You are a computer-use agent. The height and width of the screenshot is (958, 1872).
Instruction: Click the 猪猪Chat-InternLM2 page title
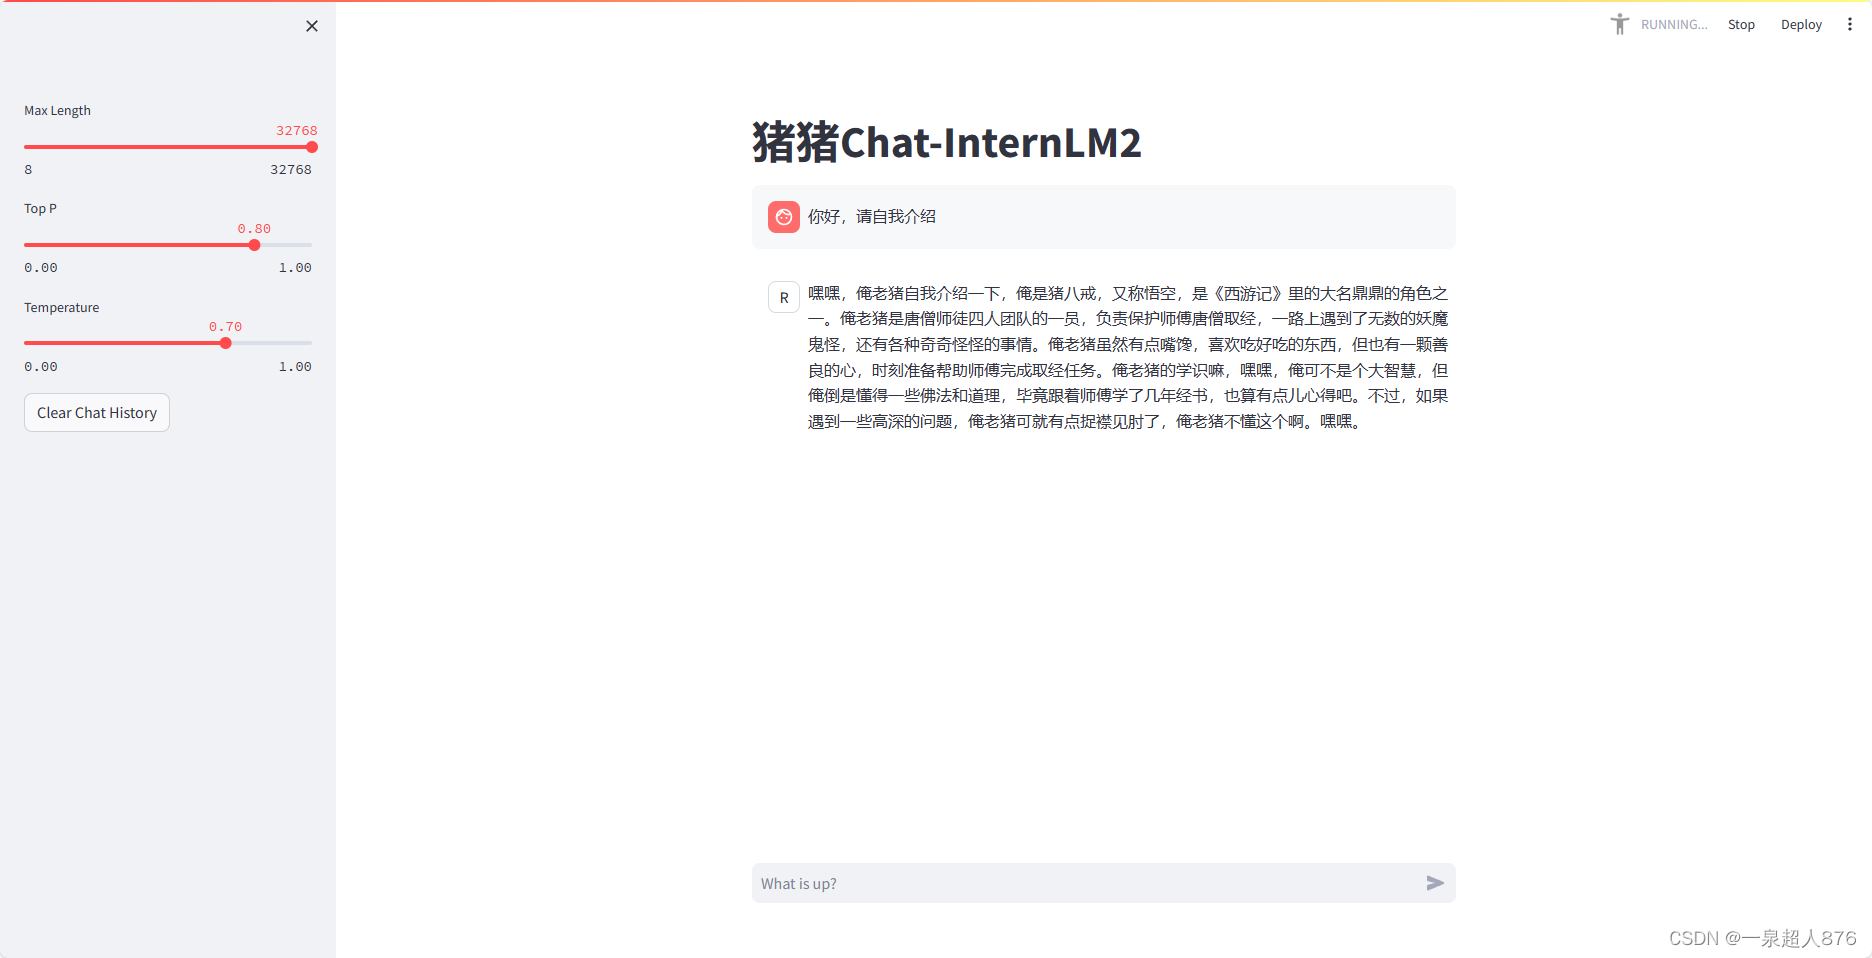946,142
